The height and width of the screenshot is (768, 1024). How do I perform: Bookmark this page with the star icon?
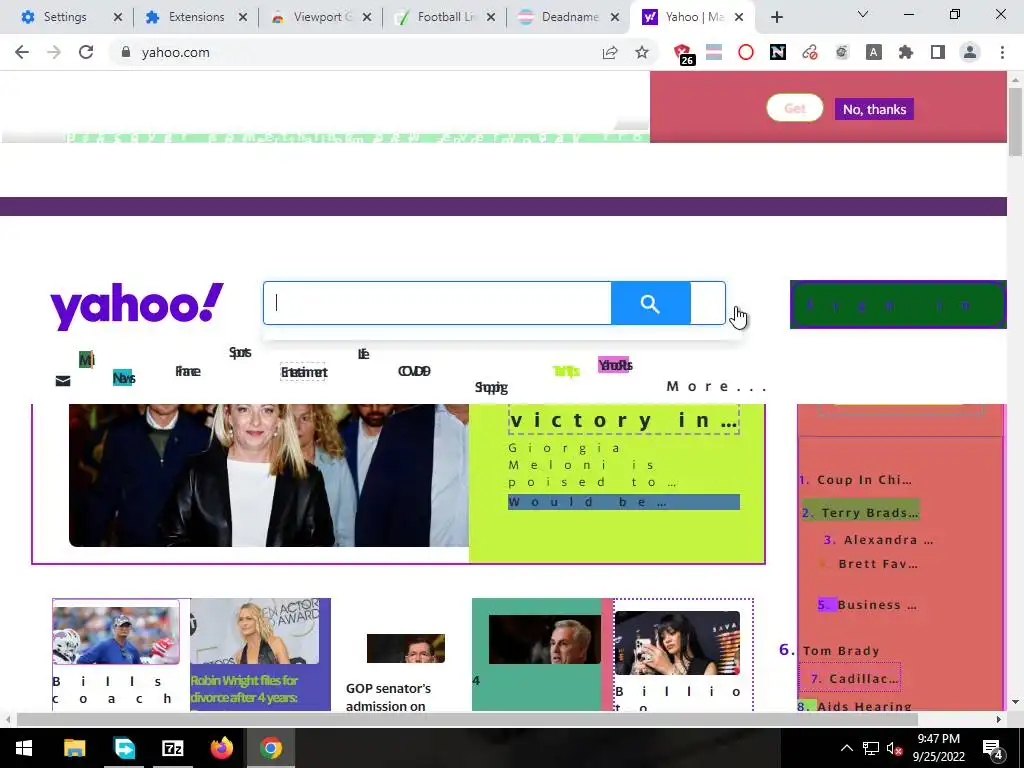(x=642, y=52)
